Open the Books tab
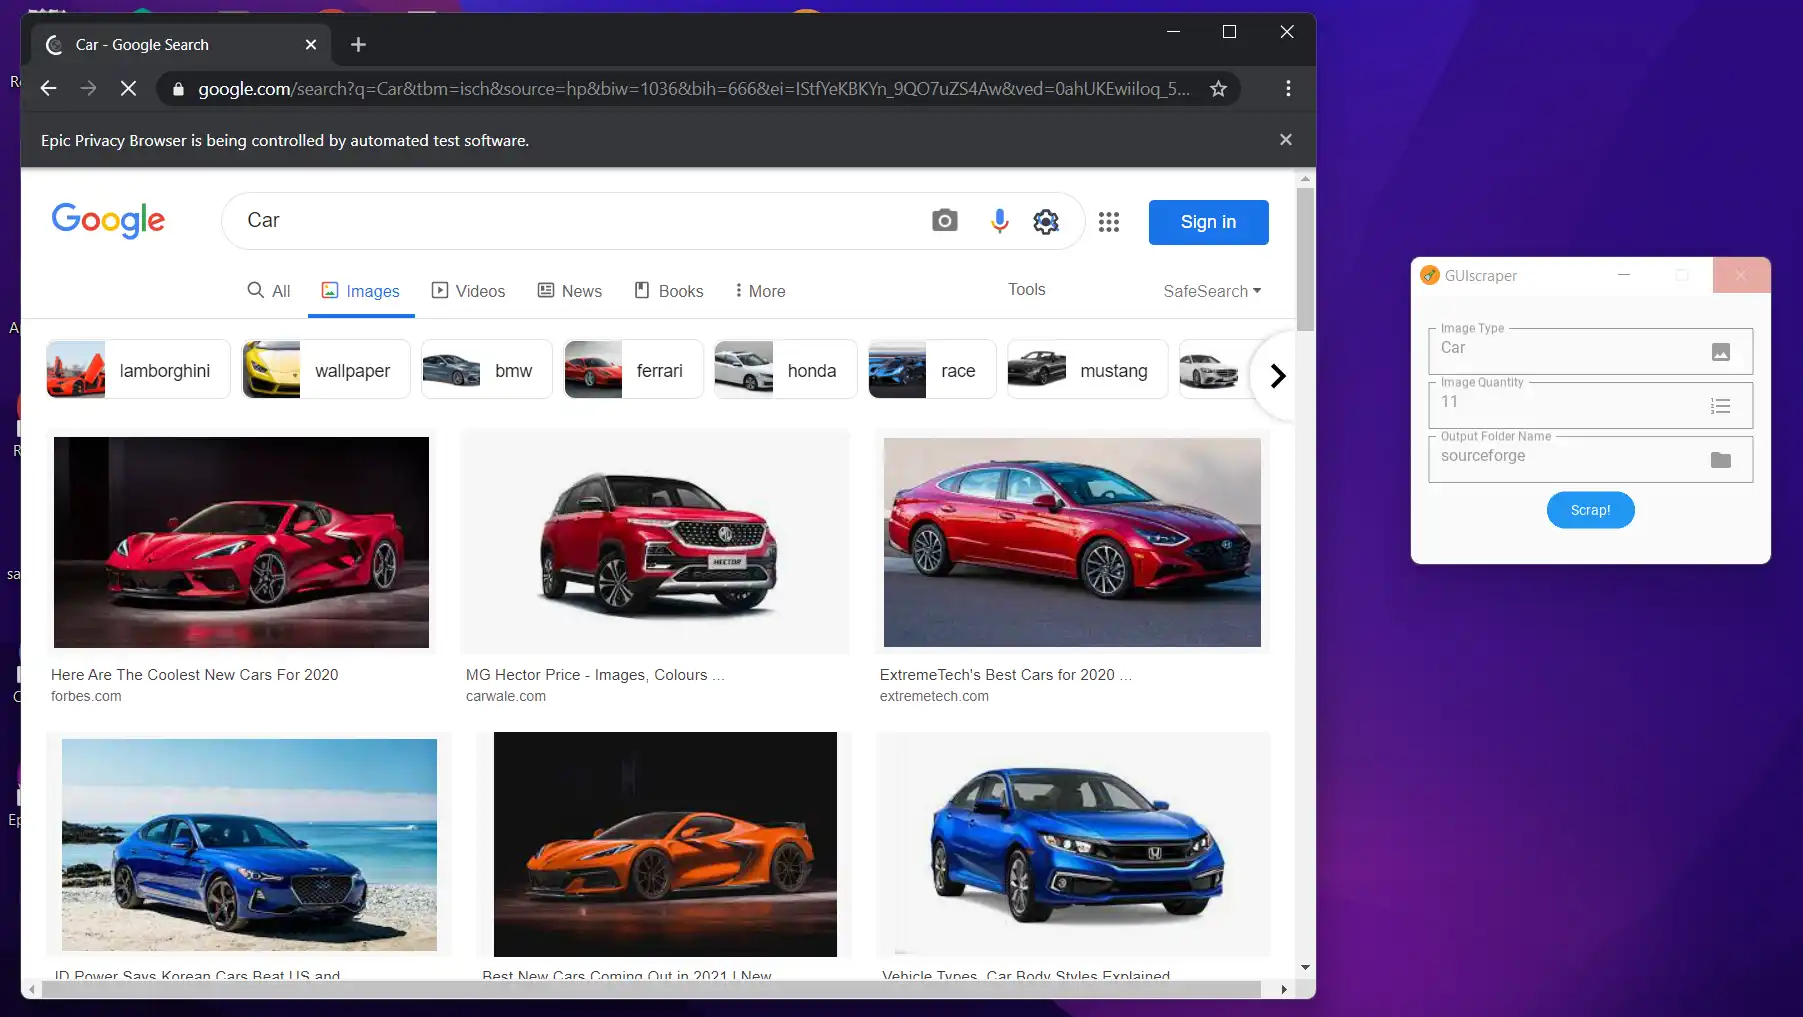The image size is (1803, 1017). [669, 291]
